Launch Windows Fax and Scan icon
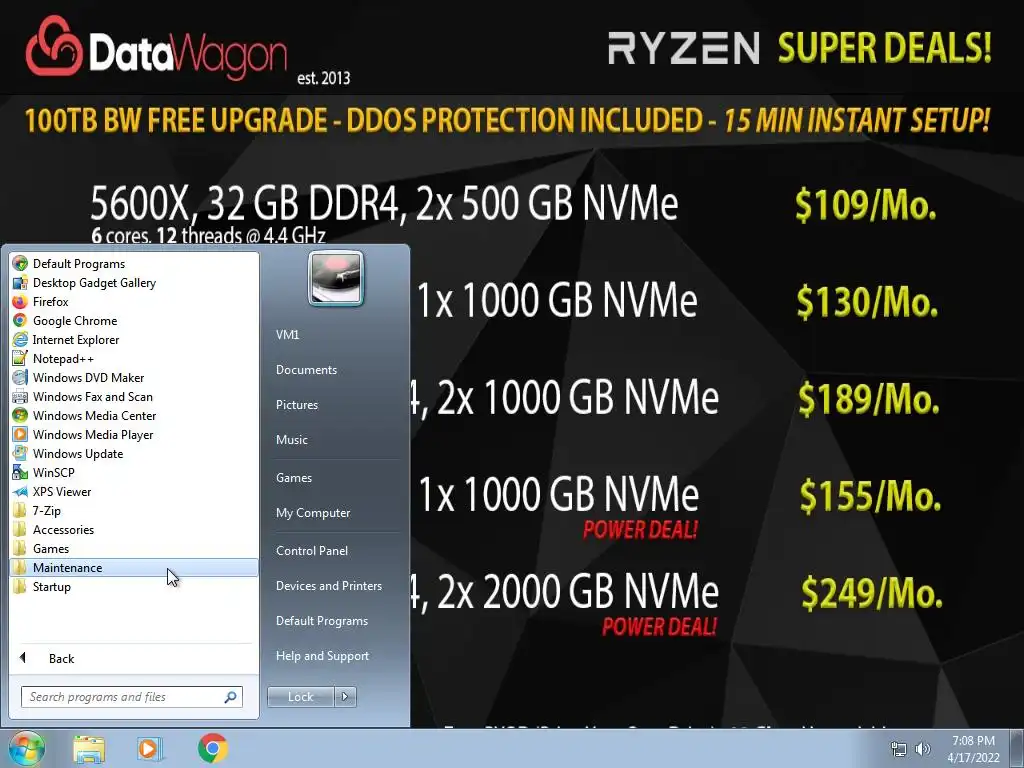The height and width of the screenshot is (768, 1024). tap(20, 396)
